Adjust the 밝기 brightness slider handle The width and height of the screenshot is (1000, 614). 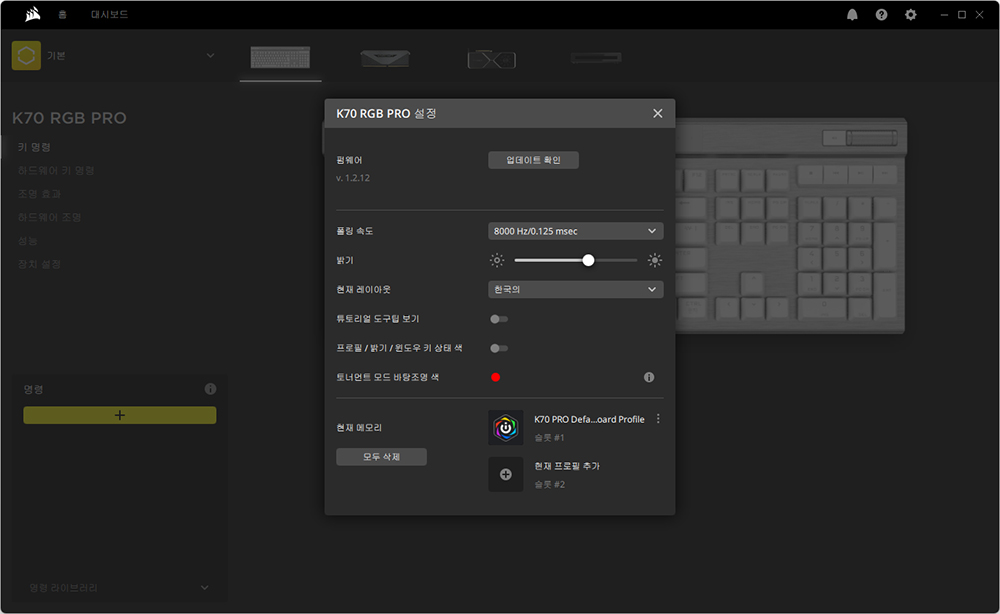coord(588,260)
